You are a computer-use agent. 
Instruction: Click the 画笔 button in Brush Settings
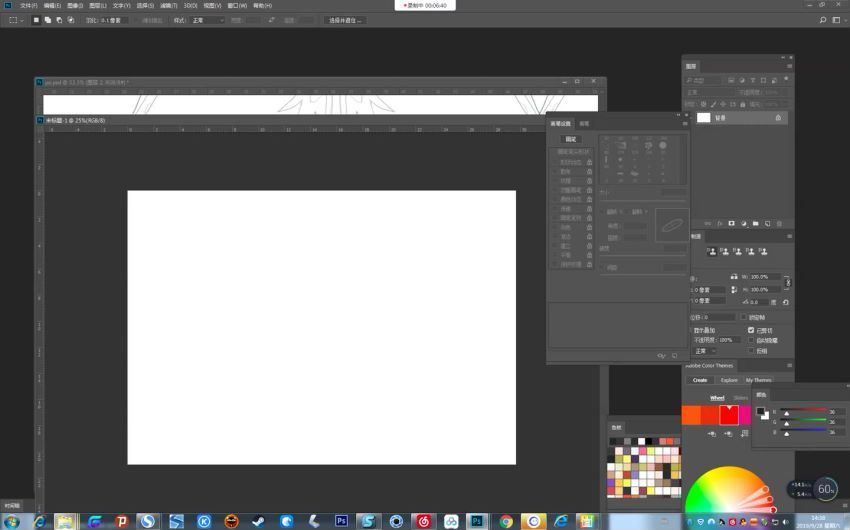click(x=571, y=139)
